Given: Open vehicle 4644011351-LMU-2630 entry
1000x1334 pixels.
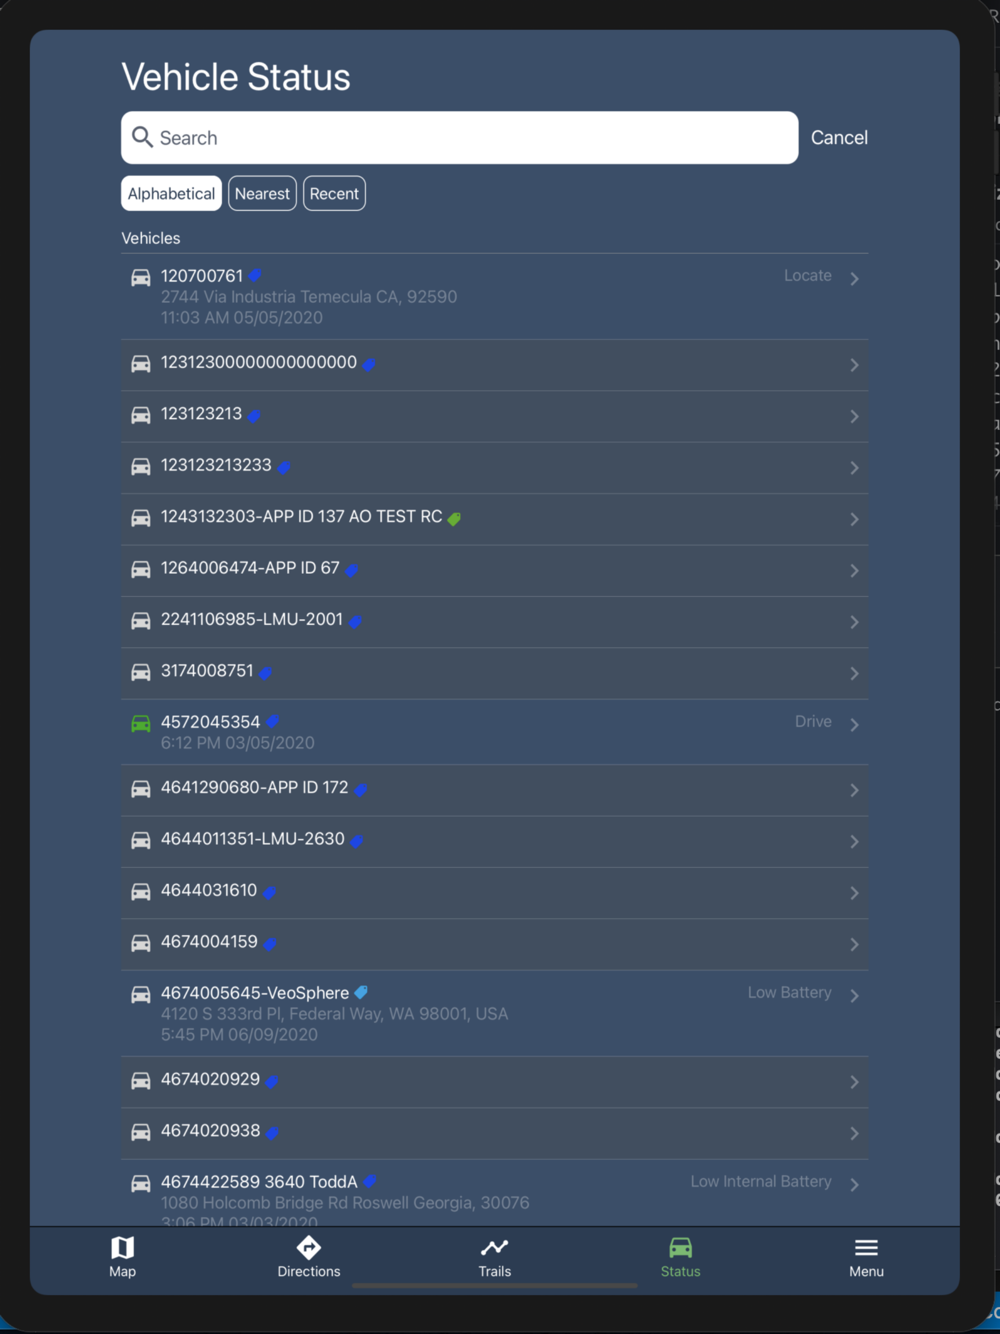Looking at the screenshot, I should click(x=494, y=841).
